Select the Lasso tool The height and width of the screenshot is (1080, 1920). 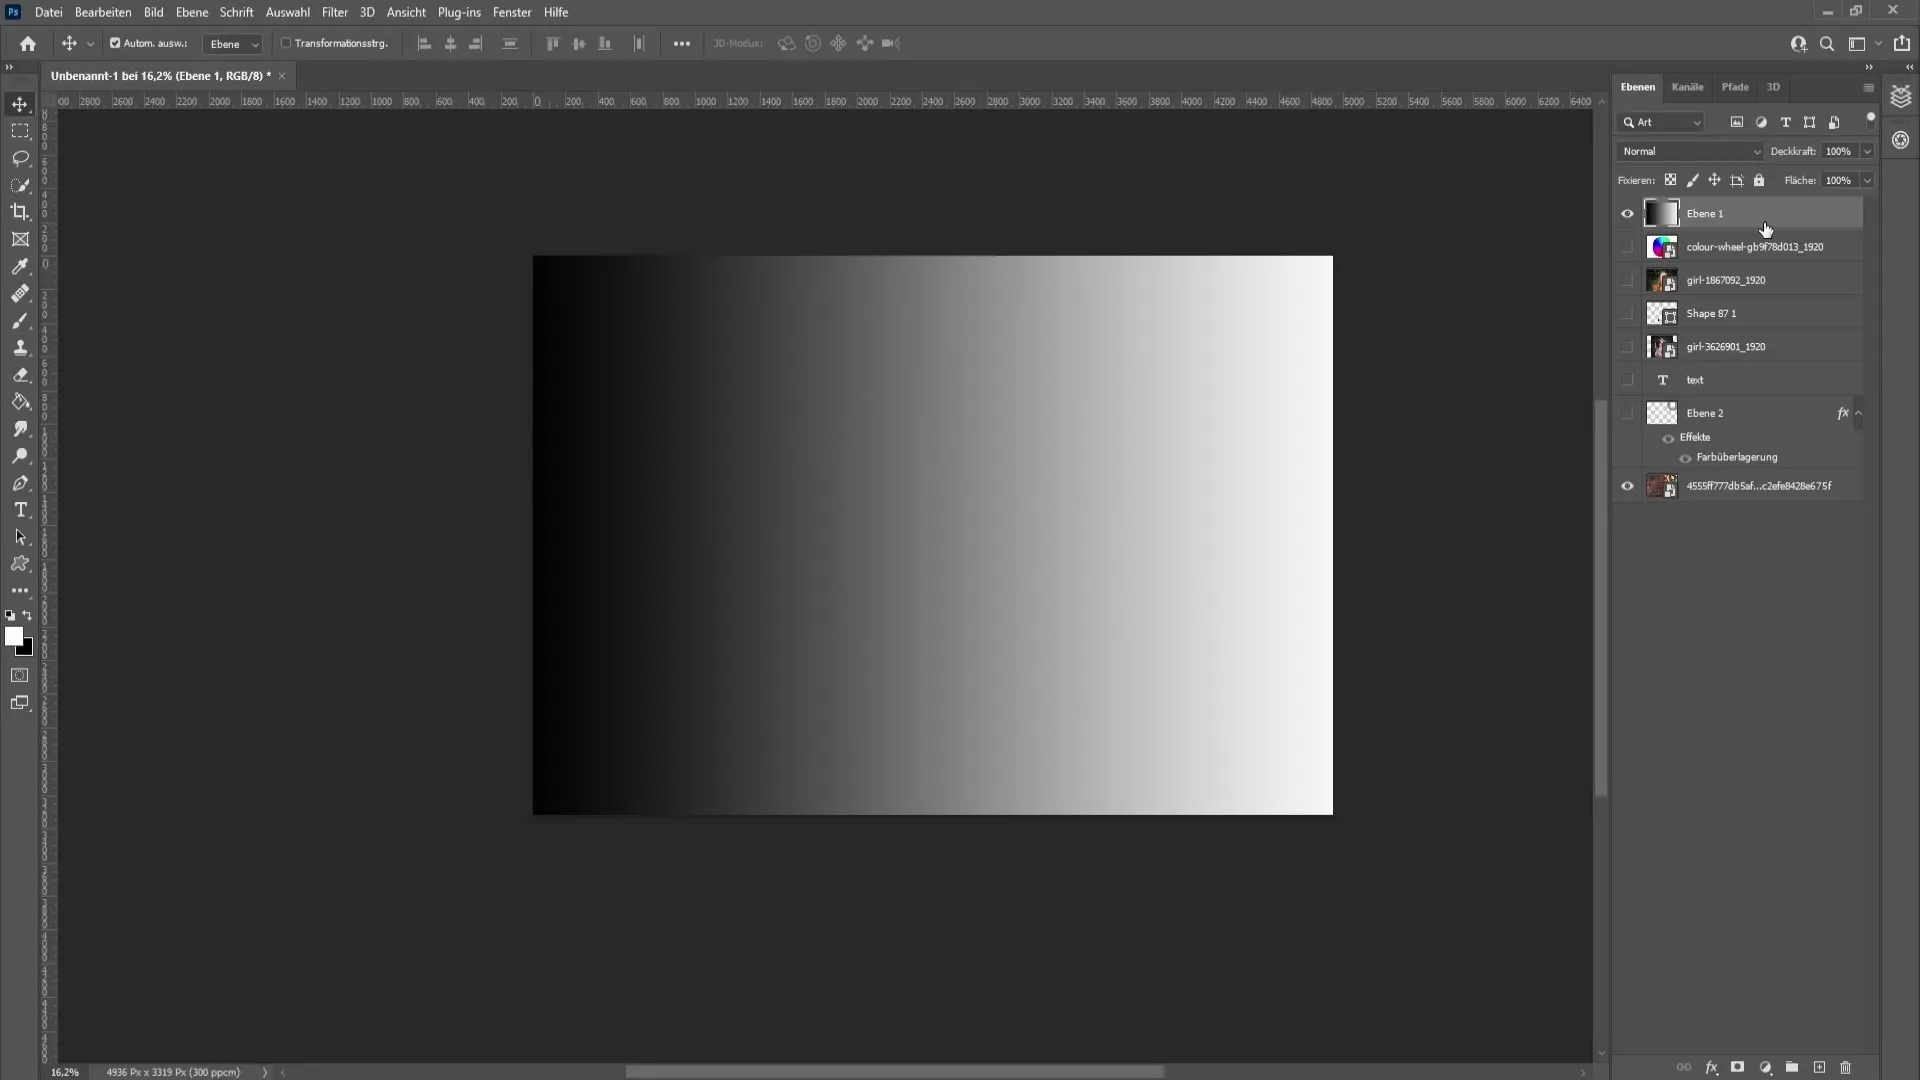(20, 157)
